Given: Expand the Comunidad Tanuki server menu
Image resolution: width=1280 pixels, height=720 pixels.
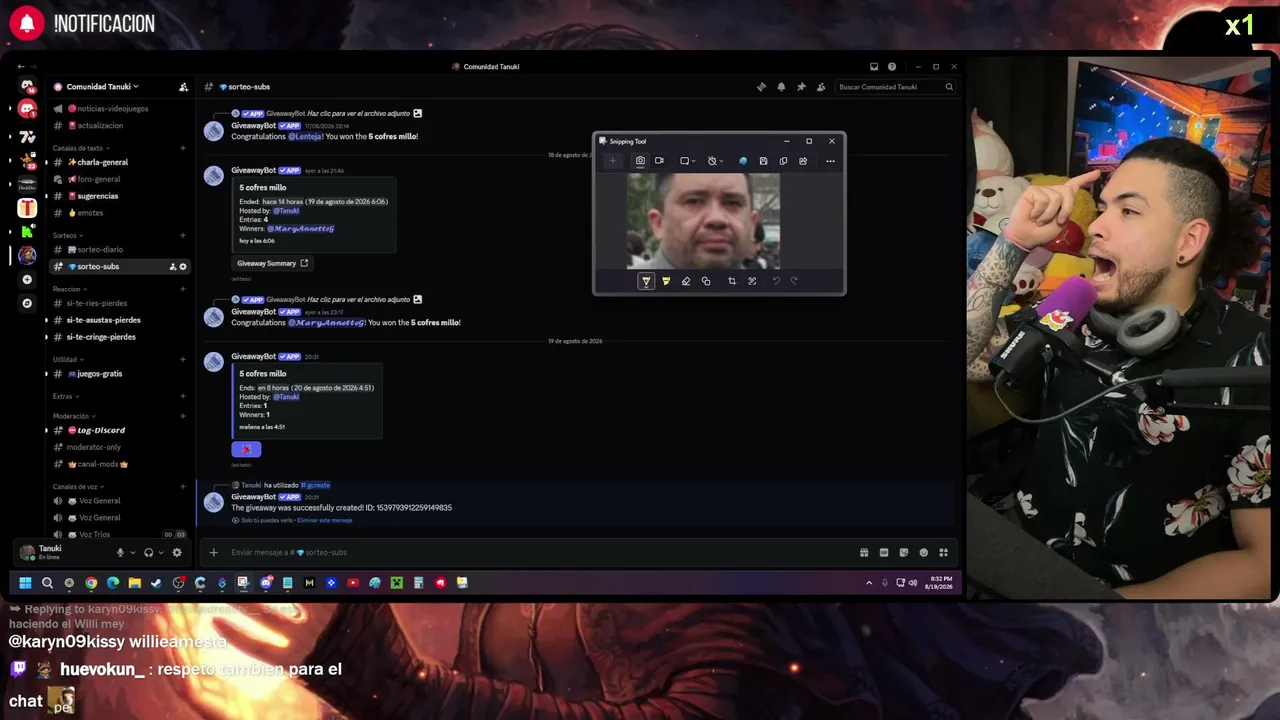Looking at the screenshot, I should (103, 87).
